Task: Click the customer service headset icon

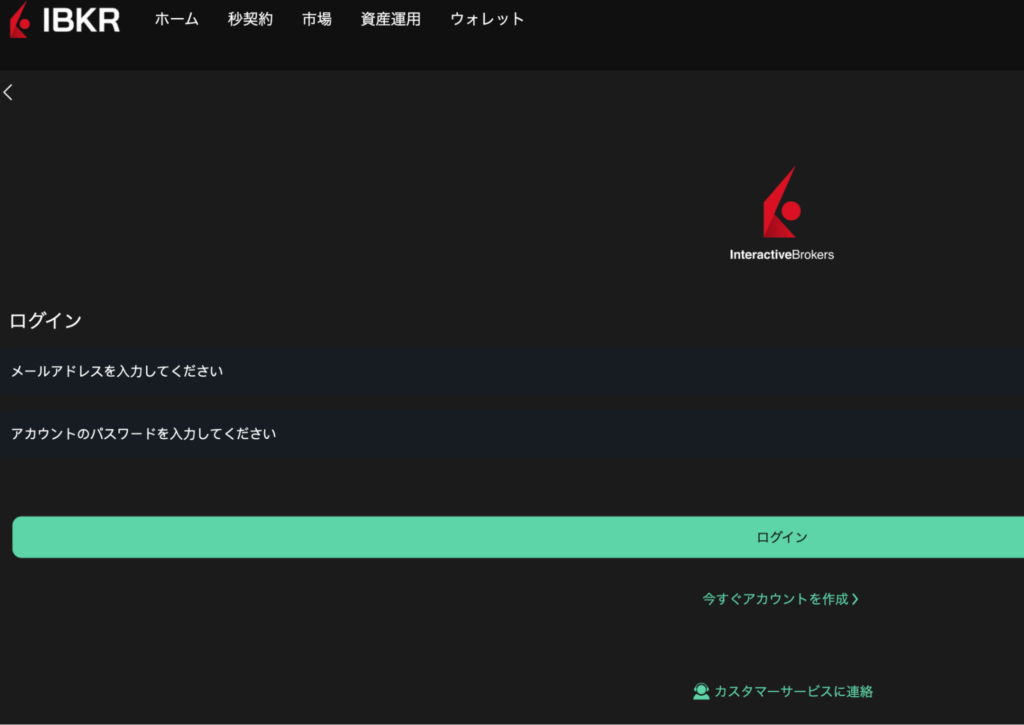Action: [x=701, y=691]
